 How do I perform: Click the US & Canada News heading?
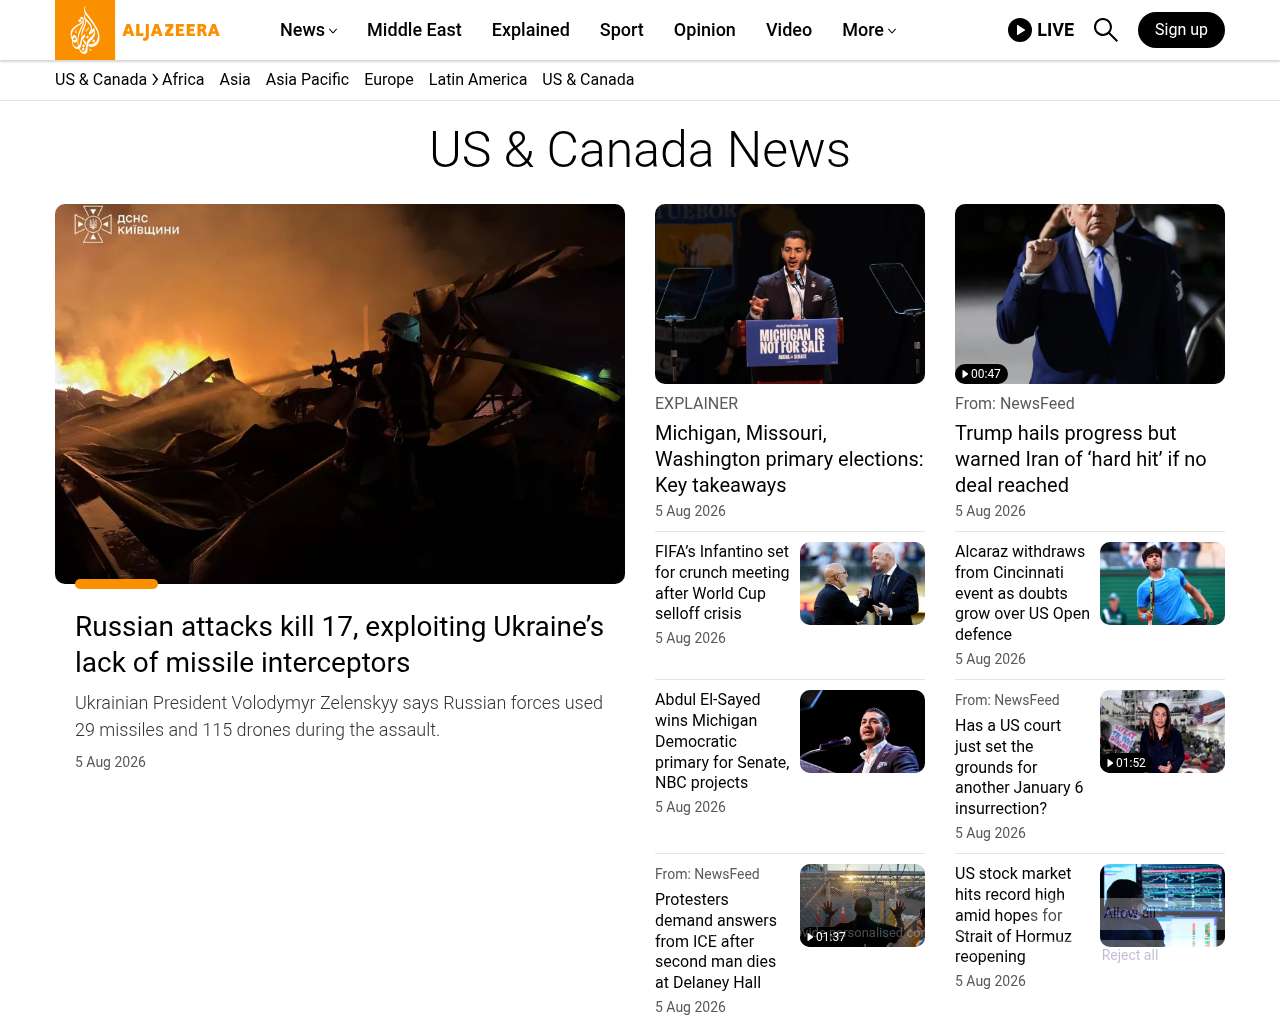[x=640, y=150]
